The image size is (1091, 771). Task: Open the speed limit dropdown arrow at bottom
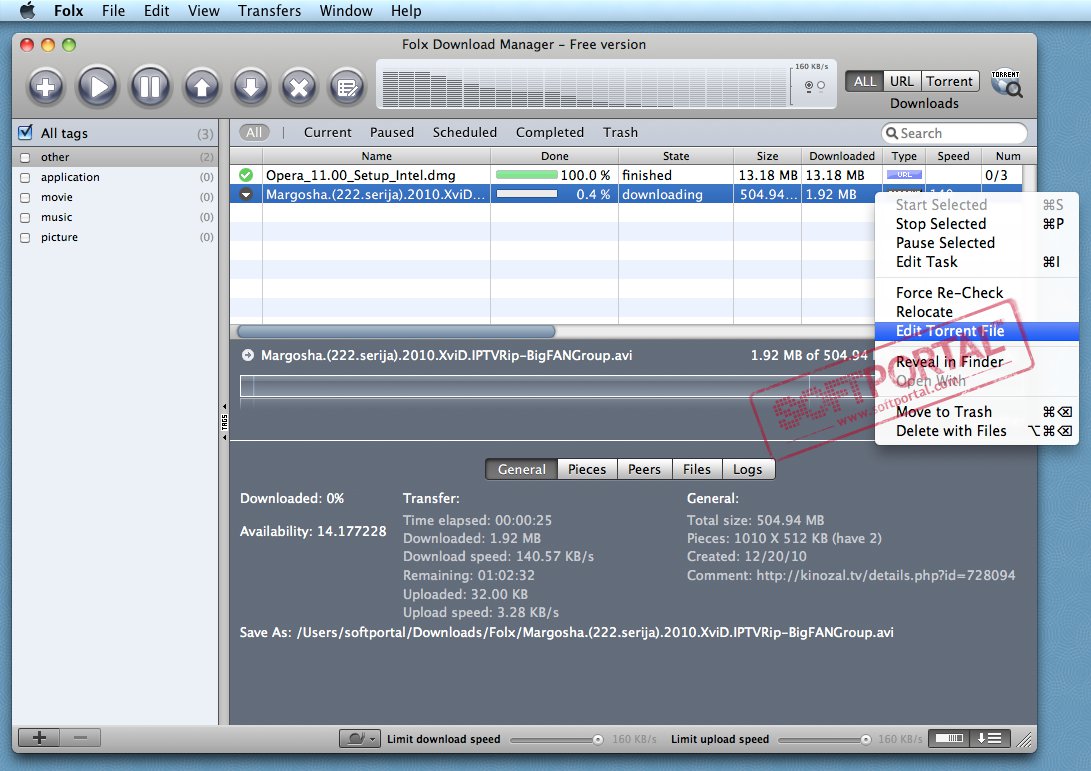click(x=374, y=738)
